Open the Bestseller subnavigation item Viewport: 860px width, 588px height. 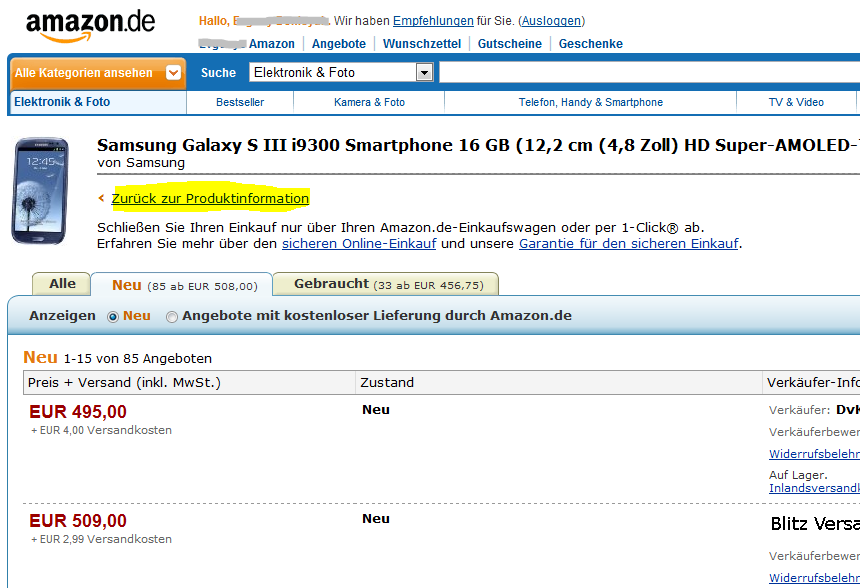[240, 103]
